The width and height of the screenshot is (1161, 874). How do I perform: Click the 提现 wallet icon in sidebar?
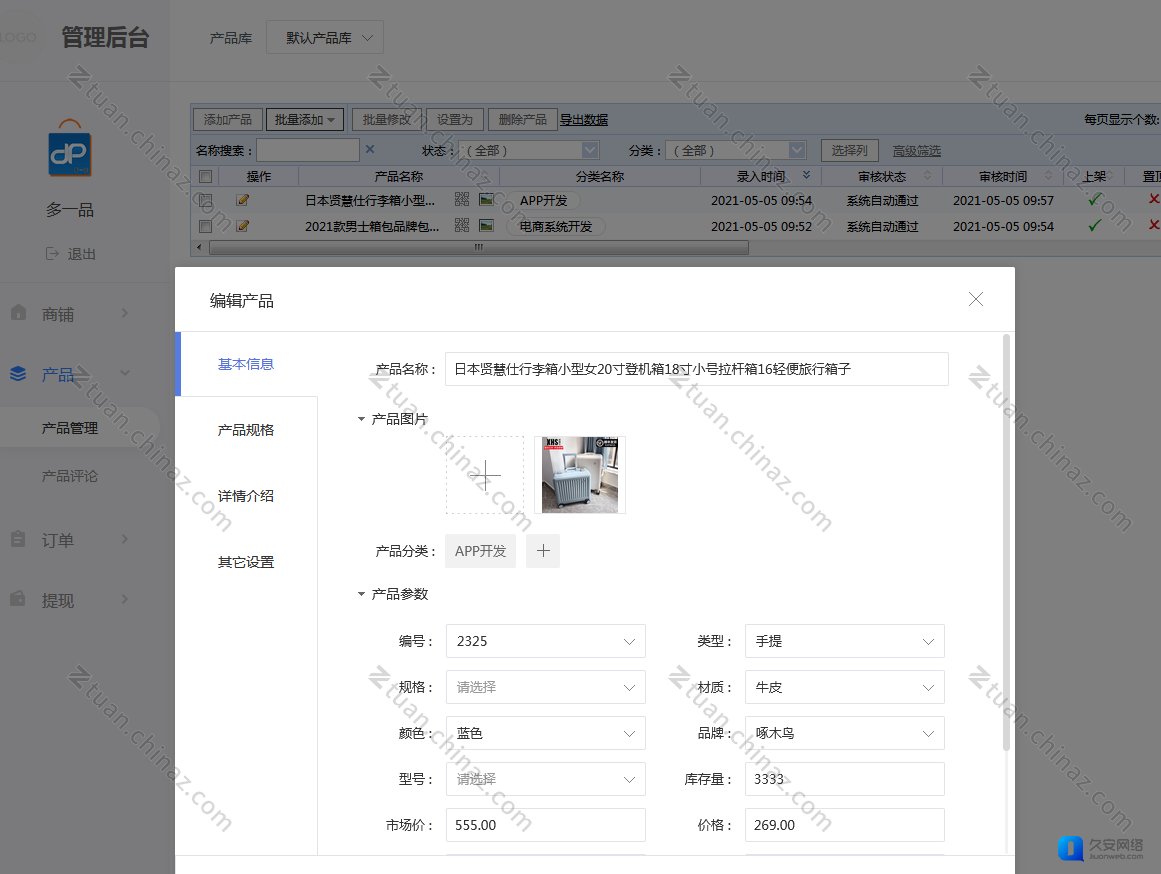(x=19, y=598)
